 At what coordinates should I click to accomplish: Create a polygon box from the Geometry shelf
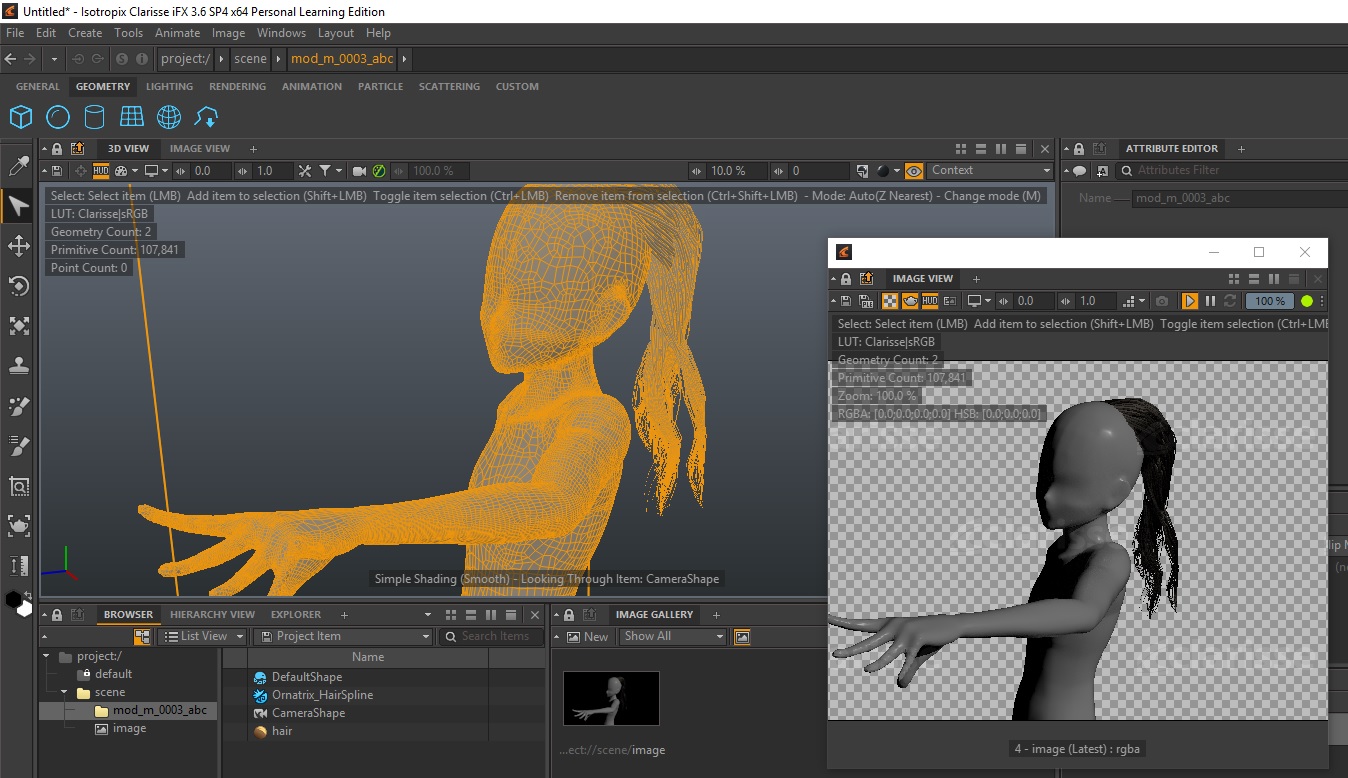21,117
